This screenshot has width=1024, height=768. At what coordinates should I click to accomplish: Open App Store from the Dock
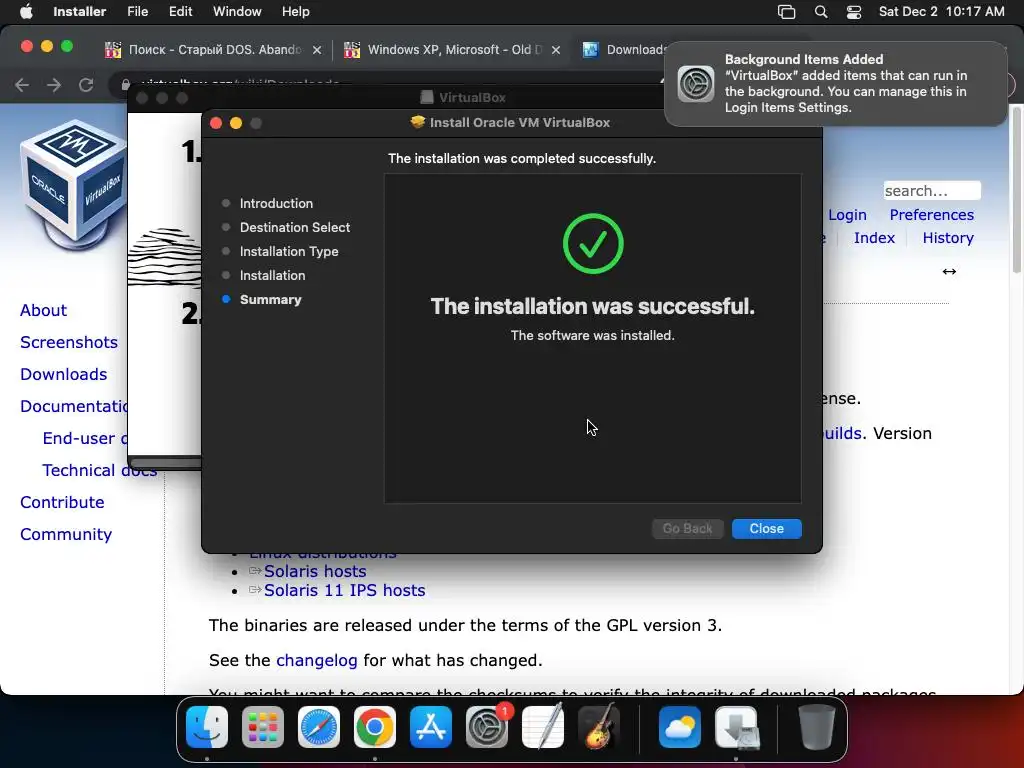coord(430,727)
